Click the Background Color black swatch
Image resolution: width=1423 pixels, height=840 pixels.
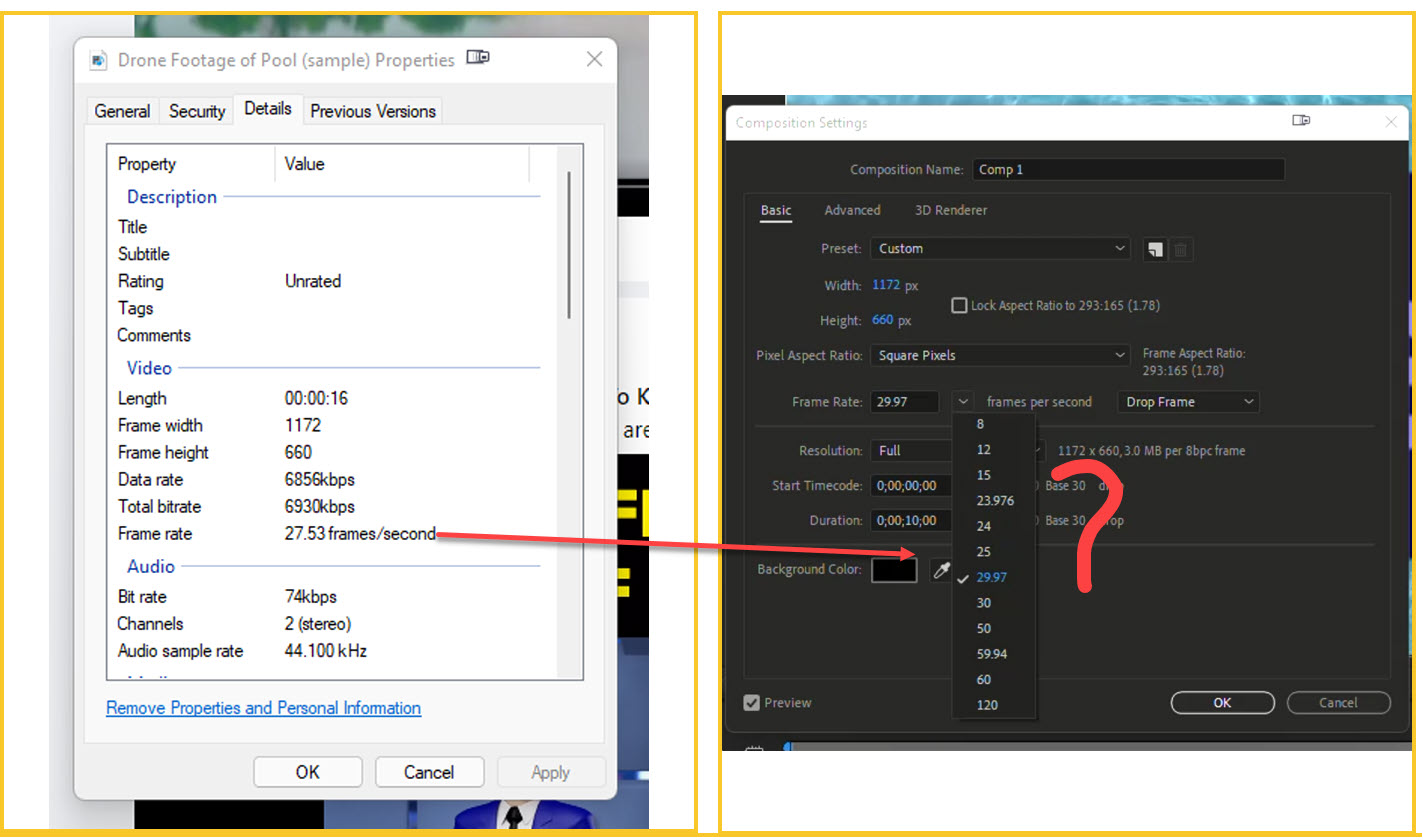(x=894, y=569)
